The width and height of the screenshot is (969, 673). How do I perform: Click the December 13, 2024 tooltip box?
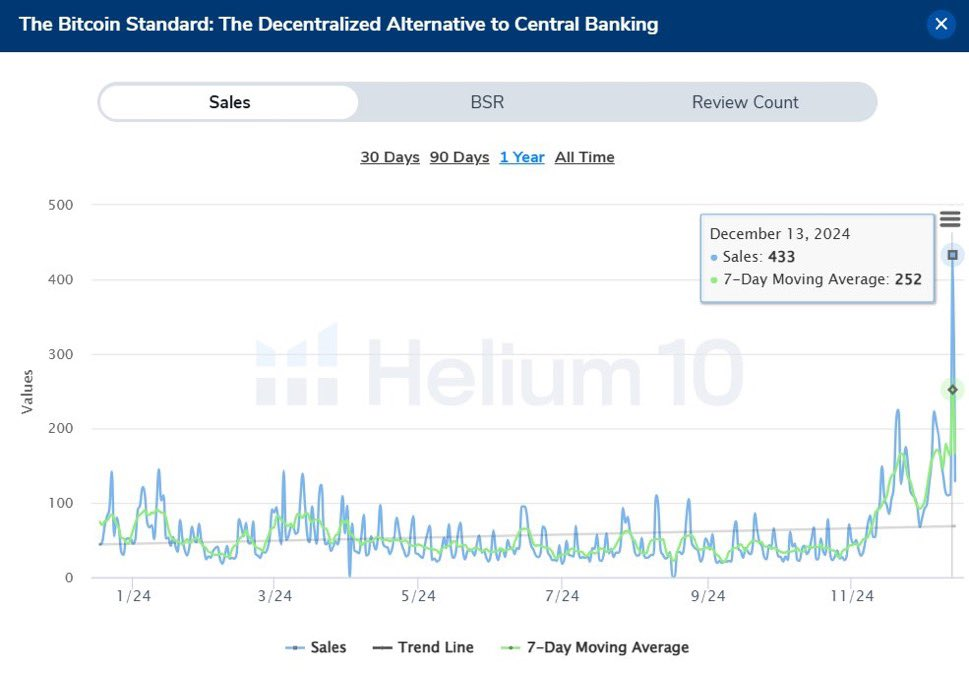coord(817,258)
